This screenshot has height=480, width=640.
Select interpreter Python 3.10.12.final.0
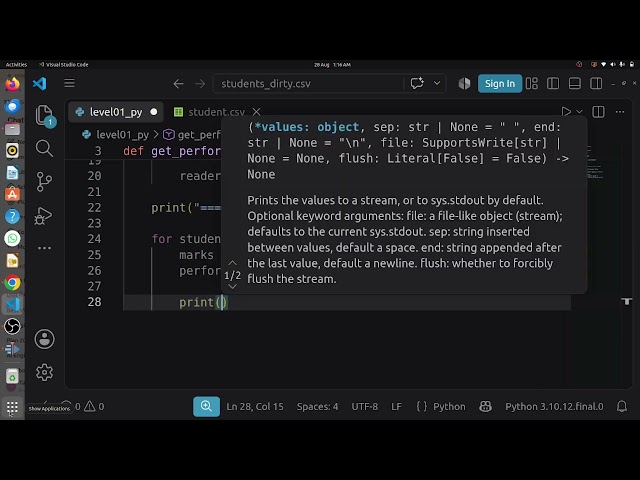[554, 407]
